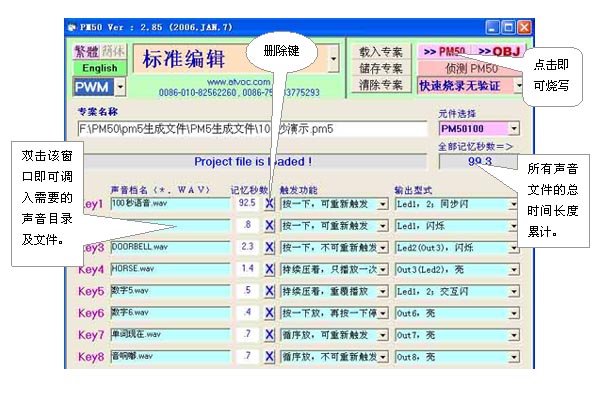Screen dimensions: 600x400
Task: Click the X delete icon beside HORSE.wav
Action: click(x=269, y=269)
